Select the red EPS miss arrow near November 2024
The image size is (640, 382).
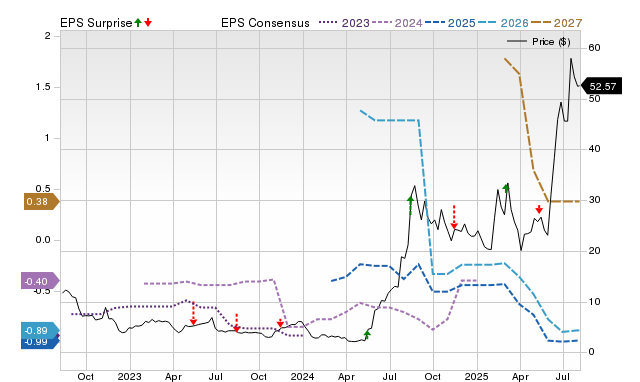(x=454, y=218)
